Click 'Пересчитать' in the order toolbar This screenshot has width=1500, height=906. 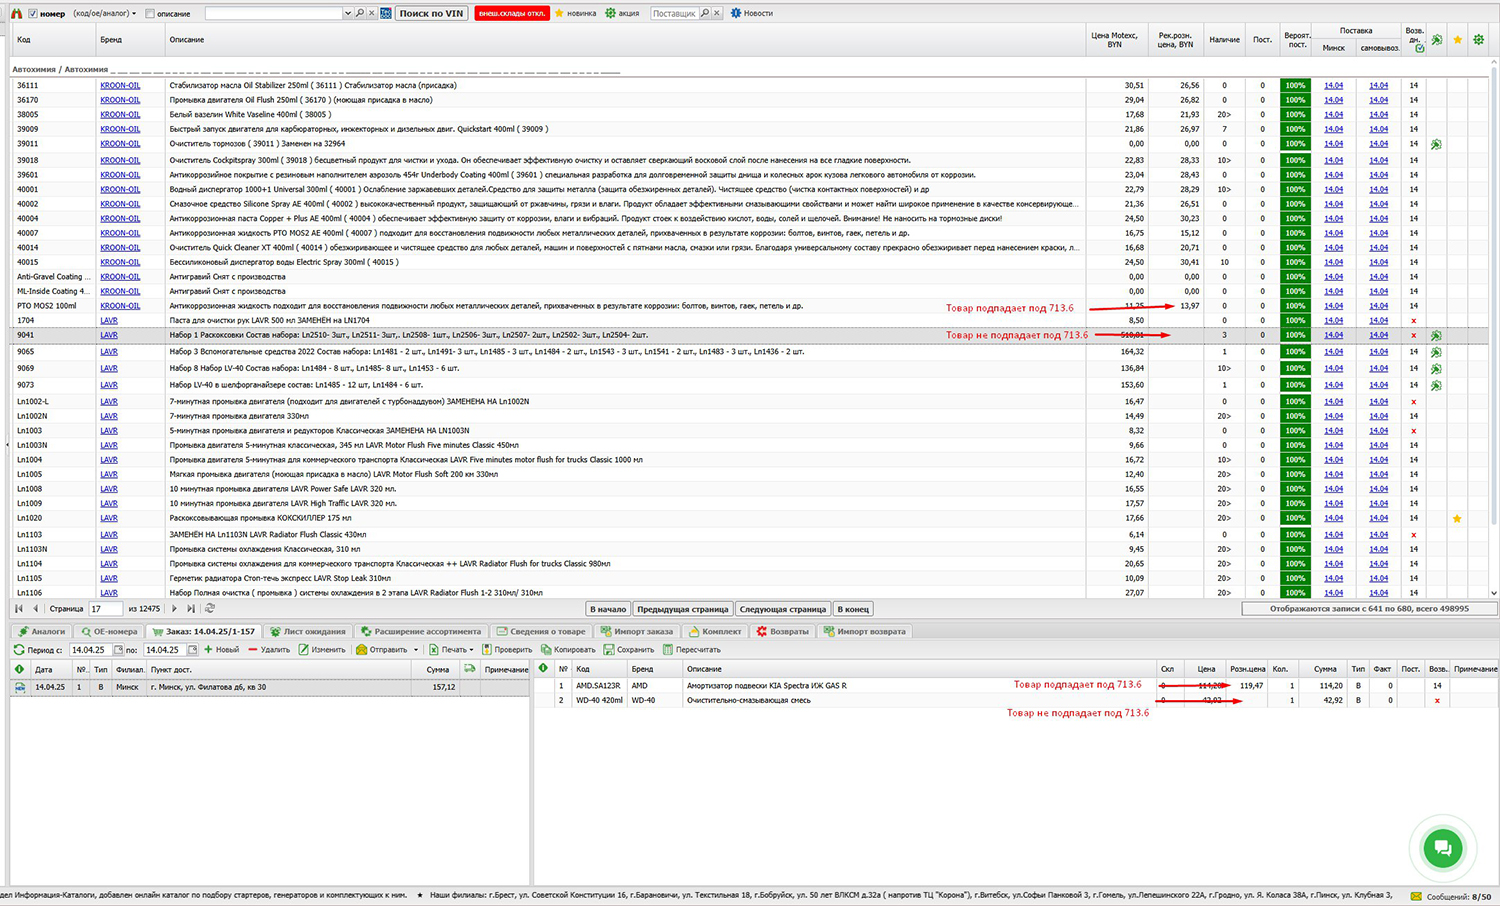click(x=692, y=650)
